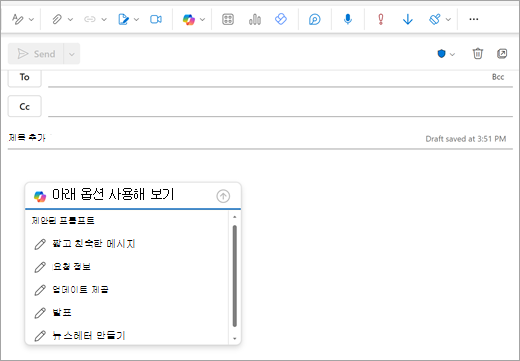Click the prompt list scrollbar thumb
The image size is (520, 361).
(x=235, y=276)
